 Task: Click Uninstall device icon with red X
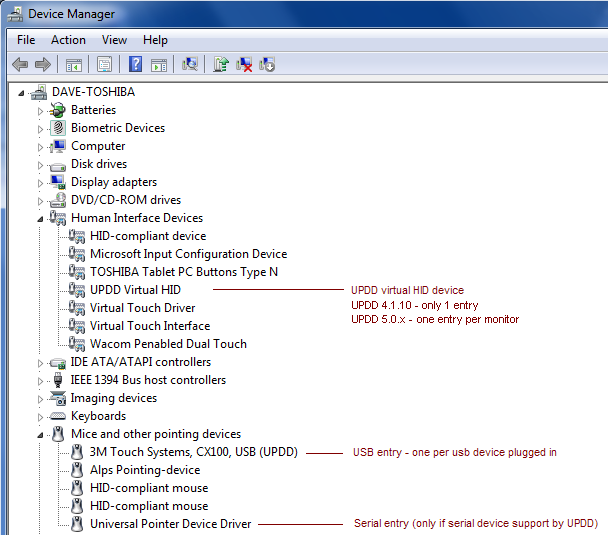(244, 64)
